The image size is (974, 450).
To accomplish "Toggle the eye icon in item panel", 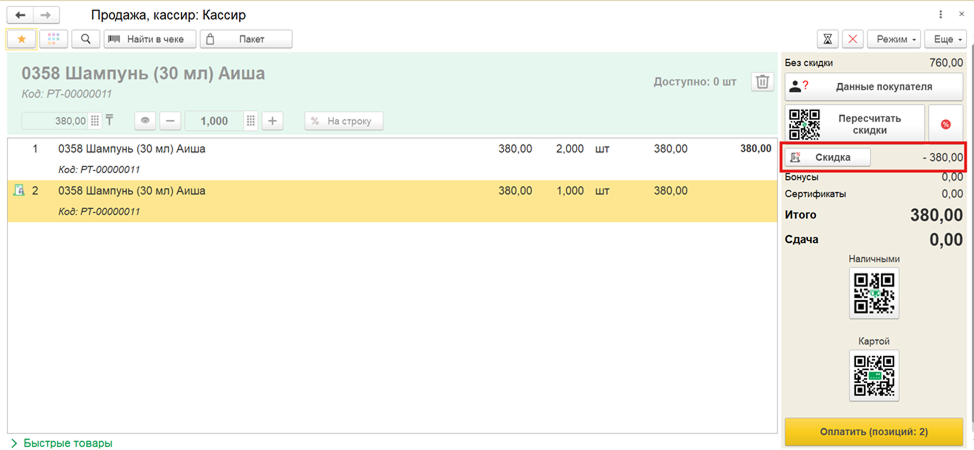I will (145, 121).
